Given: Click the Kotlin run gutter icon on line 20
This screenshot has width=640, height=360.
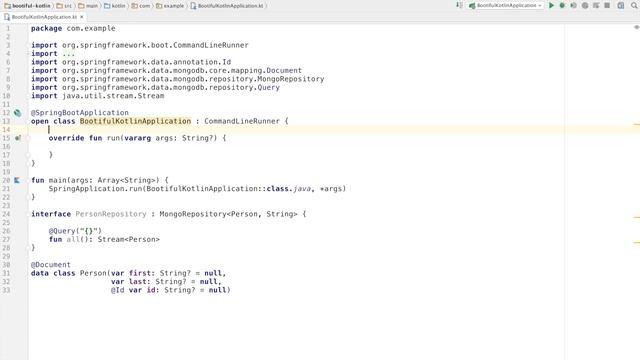Looking at the screenshot, I should (17, 180).
